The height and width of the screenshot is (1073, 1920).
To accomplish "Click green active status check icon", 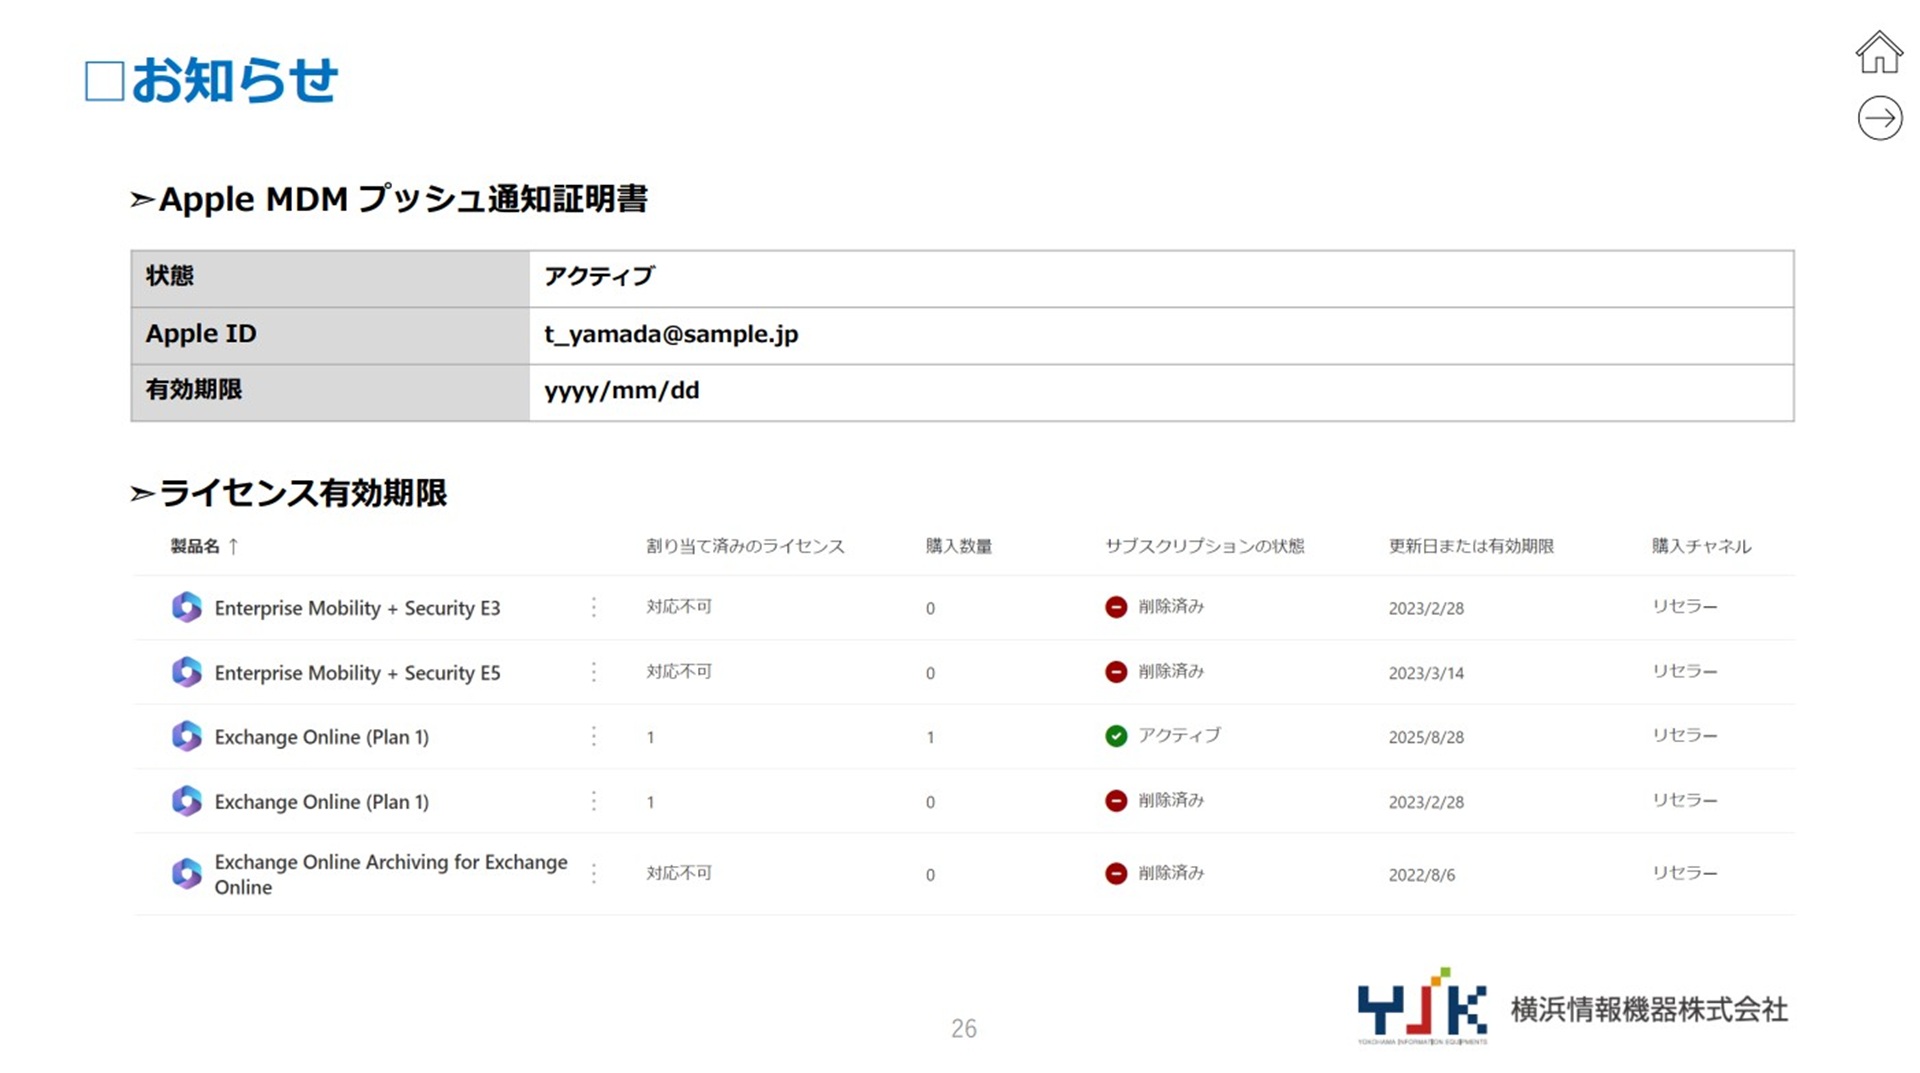I will pyautogui.click(x=1116, y=736).
